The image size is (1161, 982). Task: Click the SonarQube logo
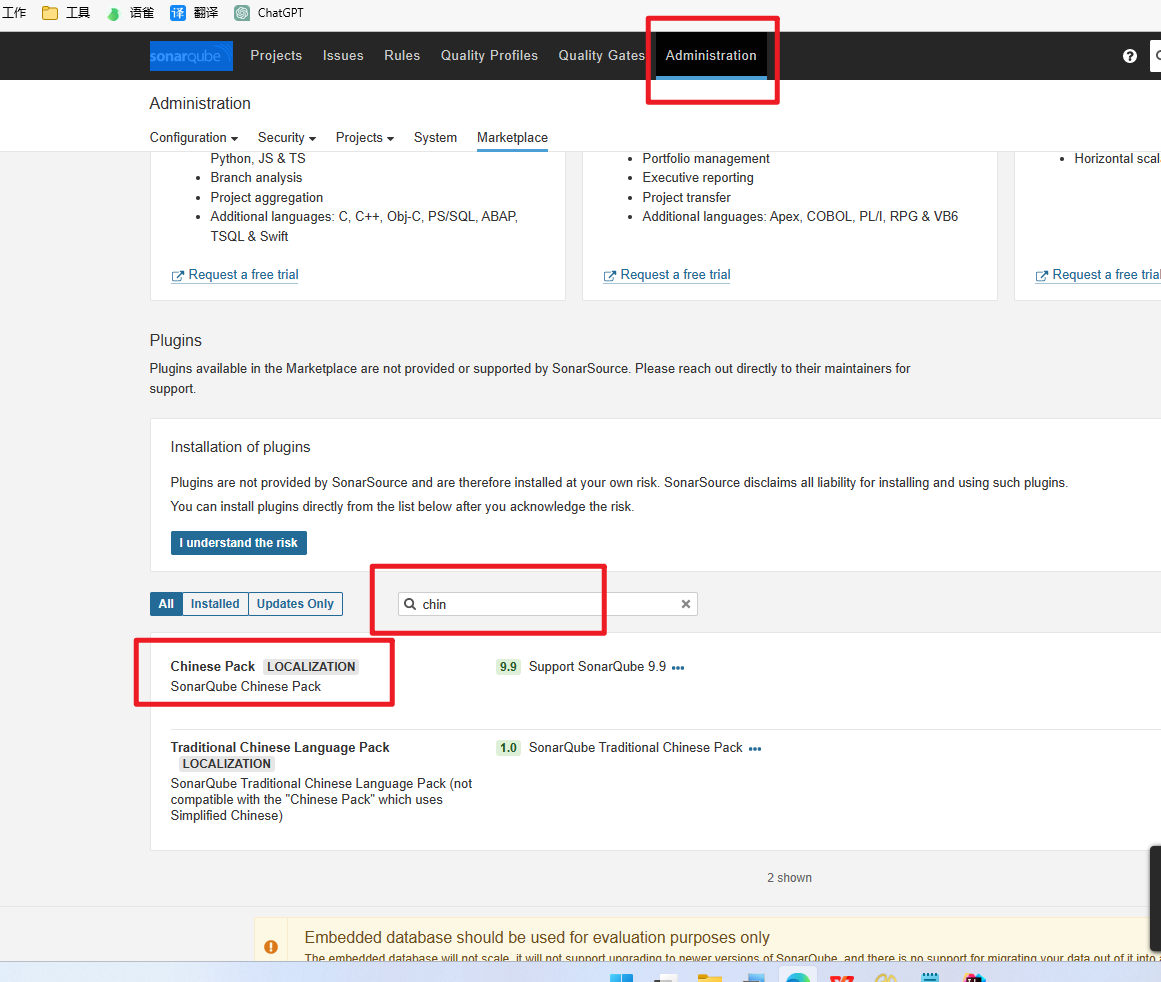click(191, 56)
